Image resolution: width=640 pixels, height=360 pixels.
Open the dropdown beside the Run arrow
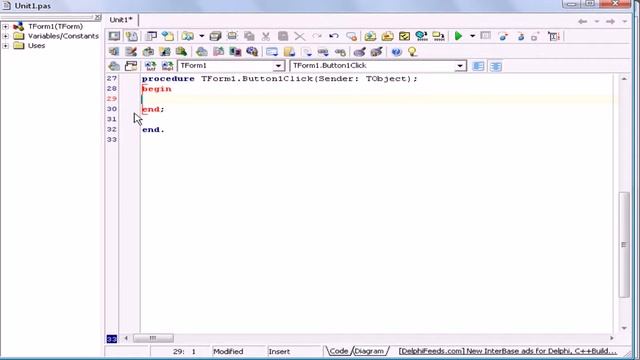[x=472, y=36]
